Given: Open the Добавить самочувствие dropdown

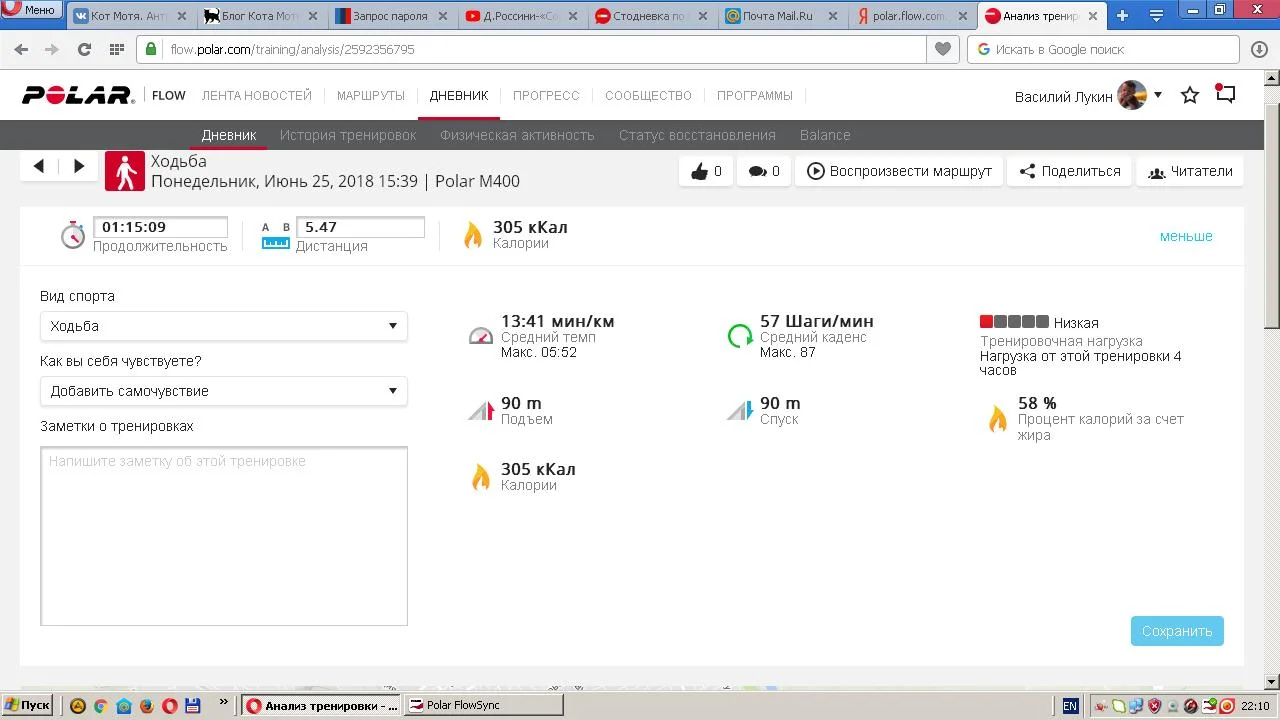Looking at the screenshot, I should [x=224, y=391].
